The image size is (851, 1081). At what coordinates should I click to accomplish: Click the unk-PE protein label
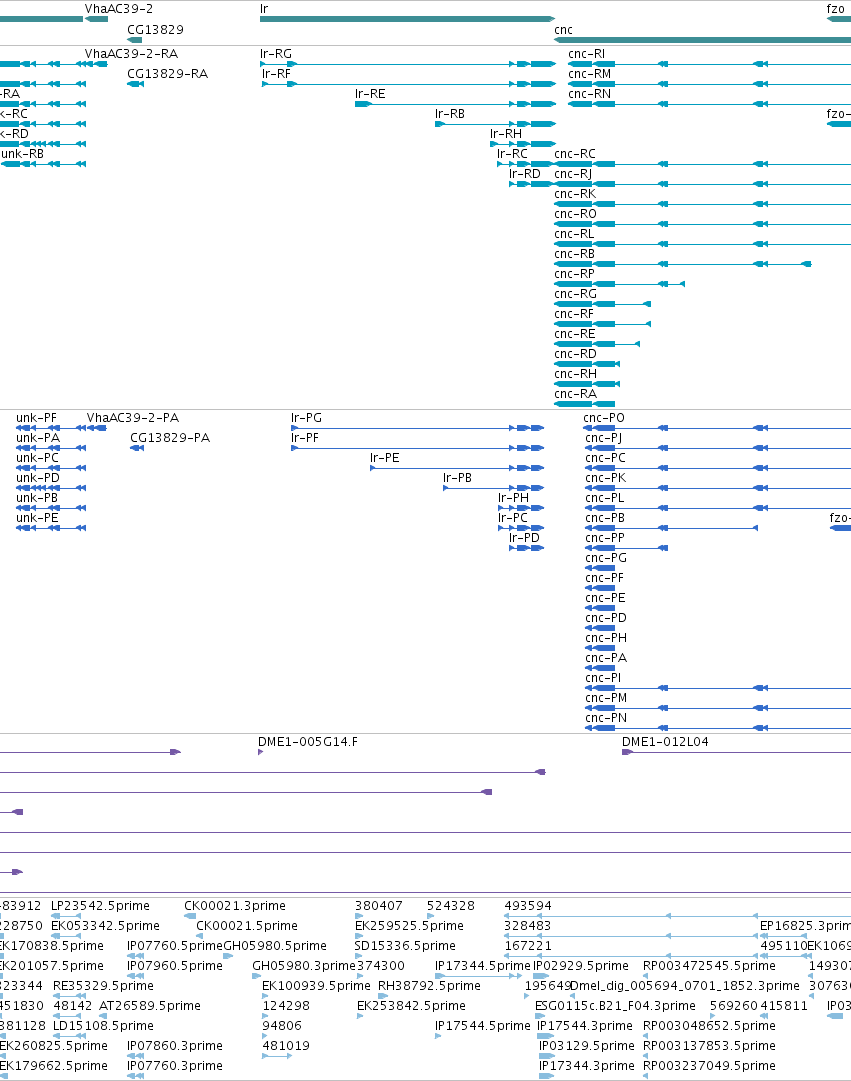(37, 518)
